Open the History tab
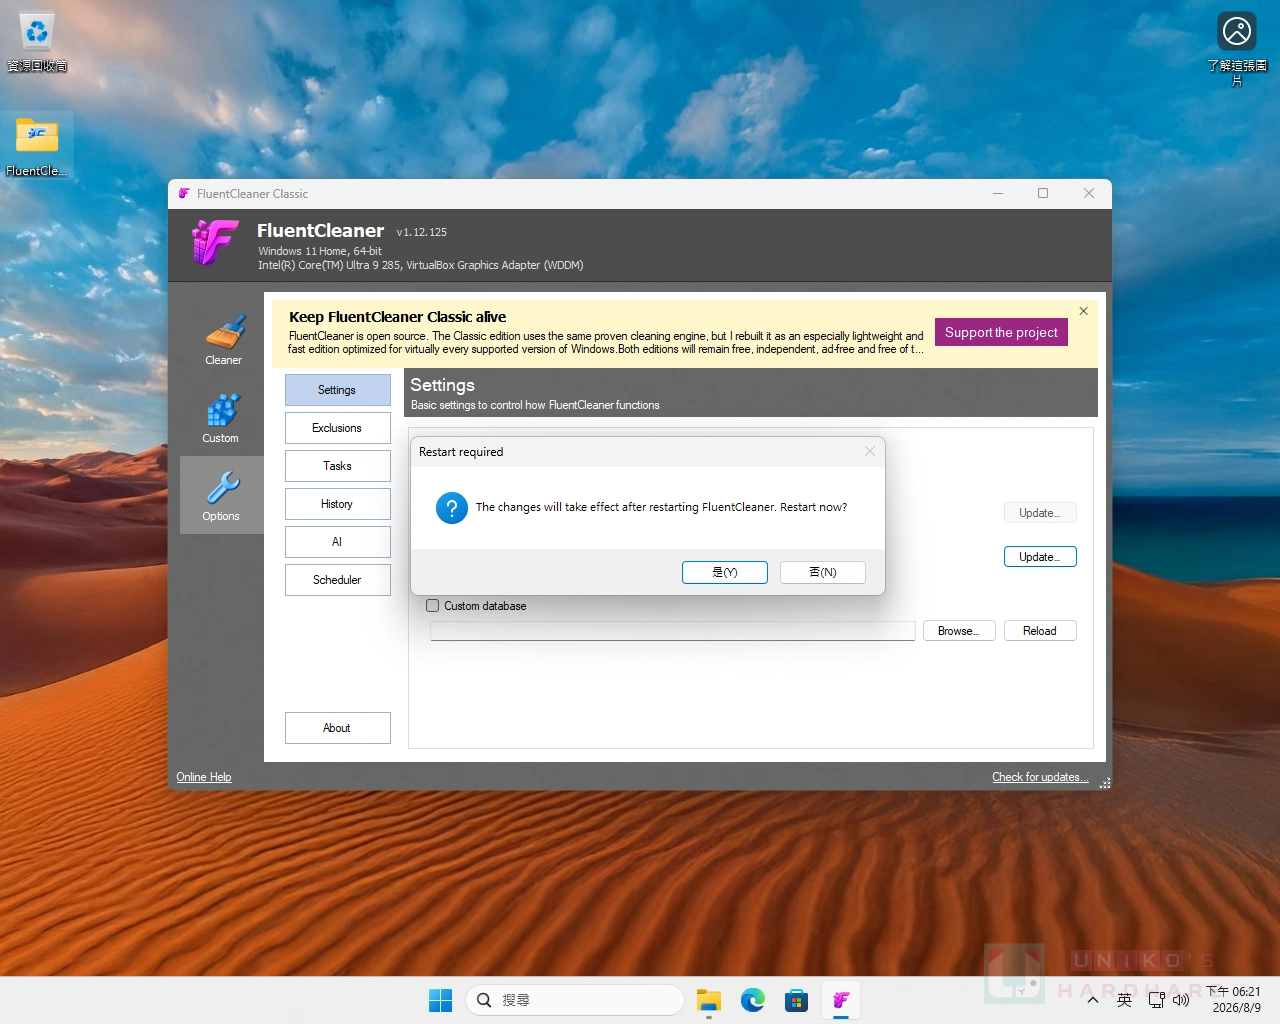Viewport: 1280px width, 1024px height. (338, 504)
